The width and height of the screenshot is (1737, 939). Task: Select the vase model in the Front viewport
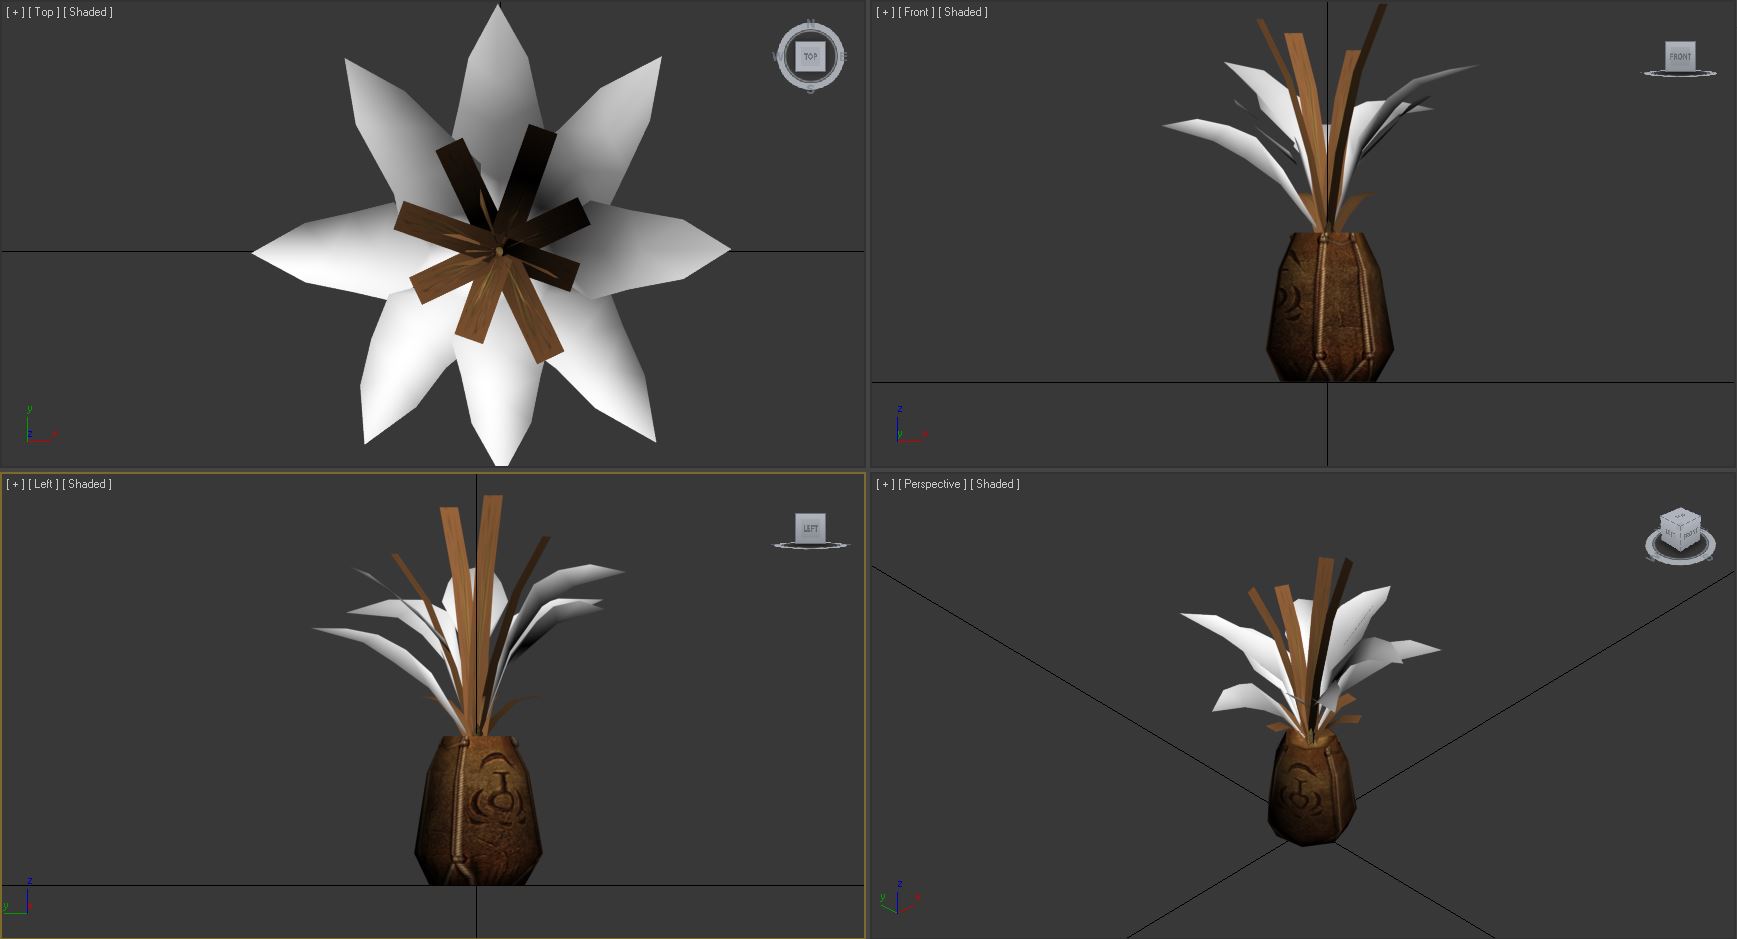click(x=1329, y=307)
